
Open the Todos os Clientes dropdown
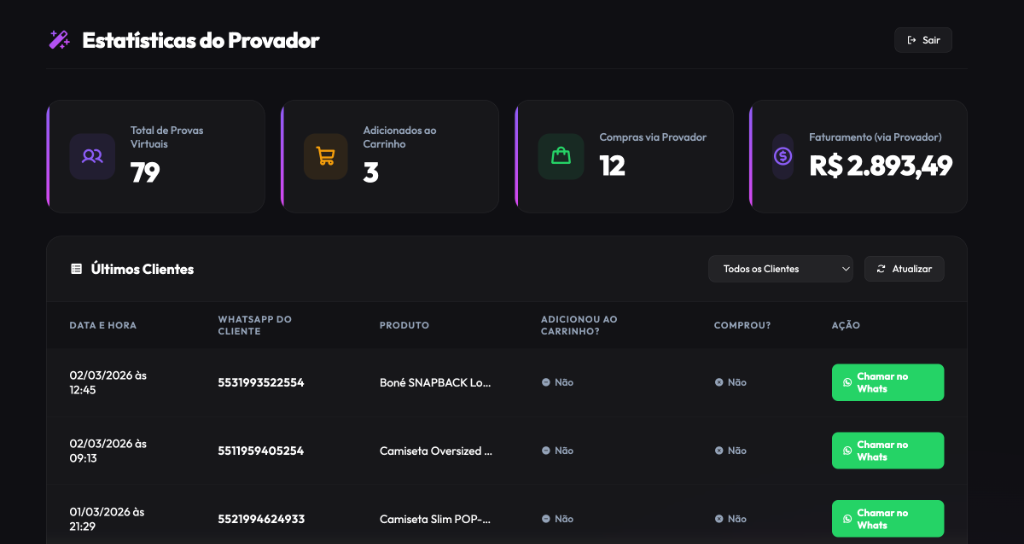(780, 269)
